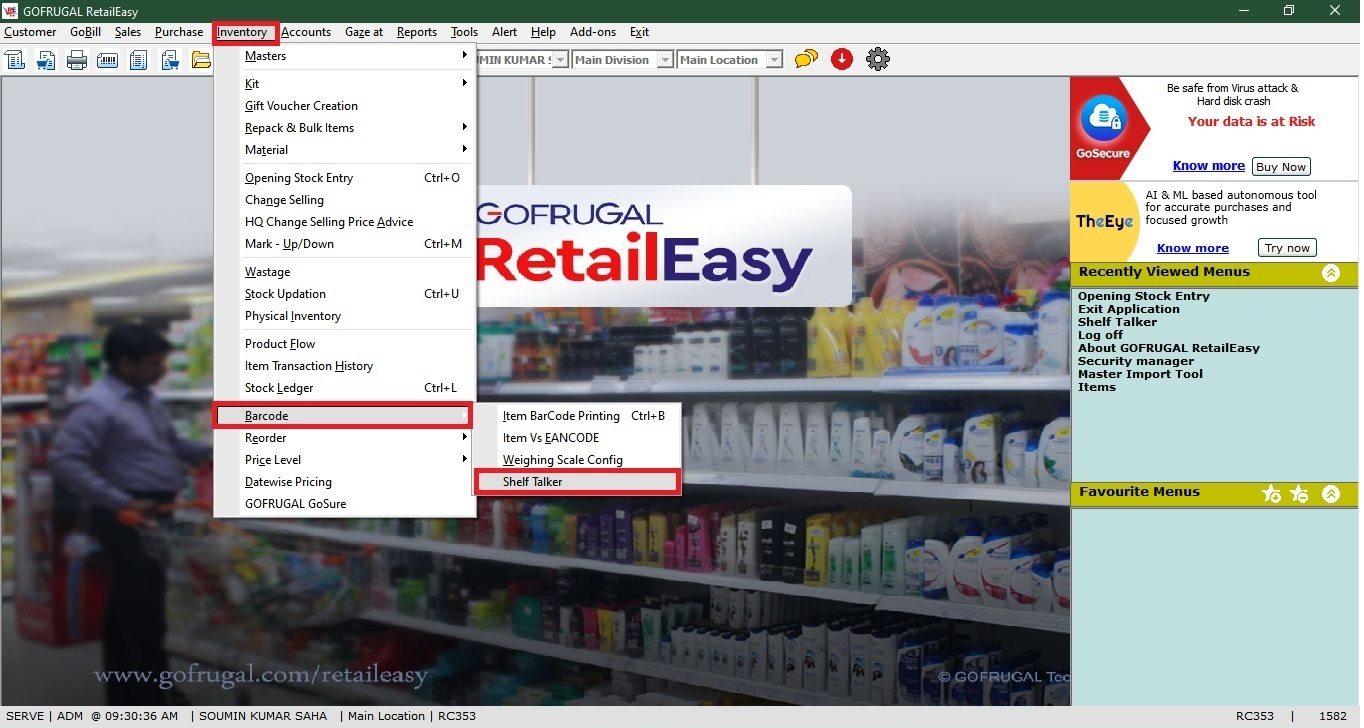Image resolution: width=1364 pixels, height=728 pixels.
Task: Open recently viewed Master Import Tool
Action: [1141, 374]
